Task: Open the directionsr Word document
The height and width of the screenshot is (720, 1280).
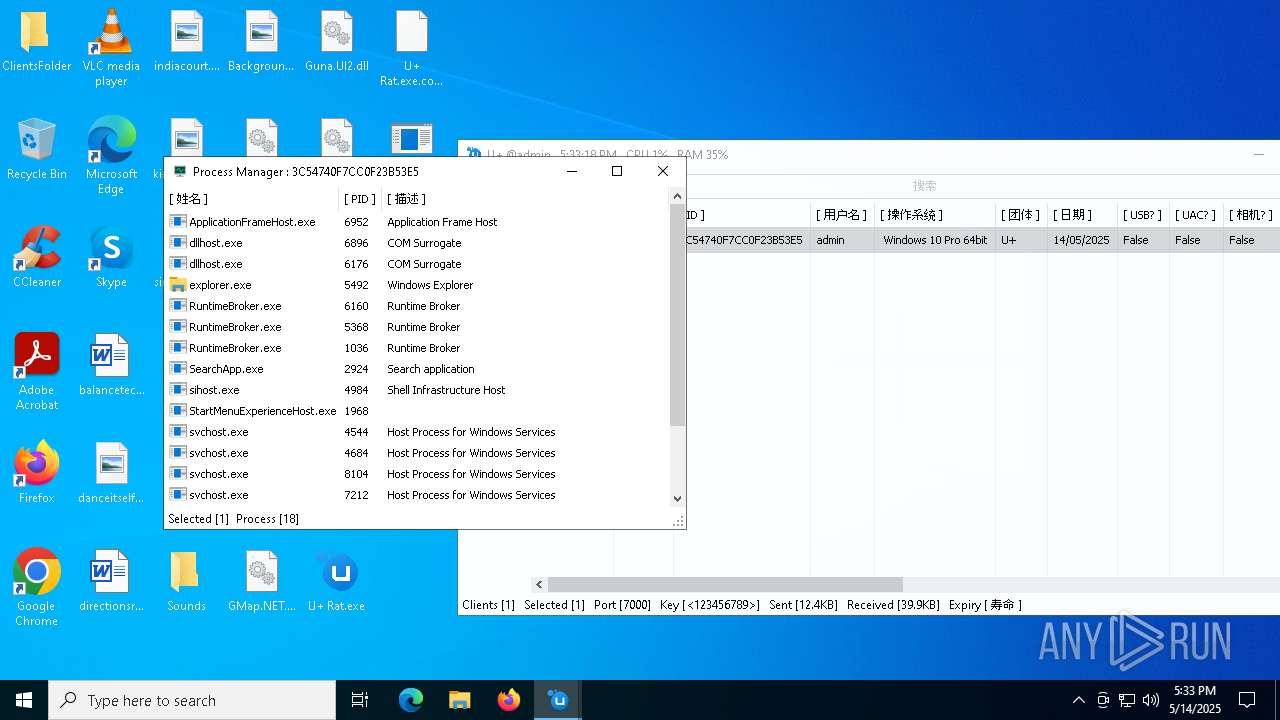Action: click(x=111, y=582)
